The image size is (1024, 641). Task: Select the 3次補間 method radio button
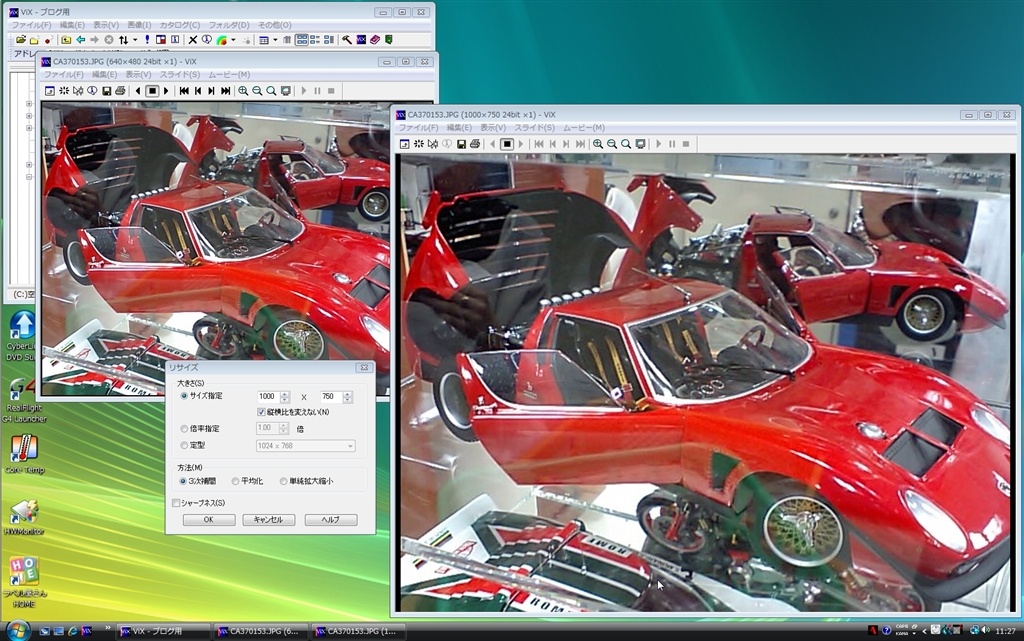pos(183,481)
